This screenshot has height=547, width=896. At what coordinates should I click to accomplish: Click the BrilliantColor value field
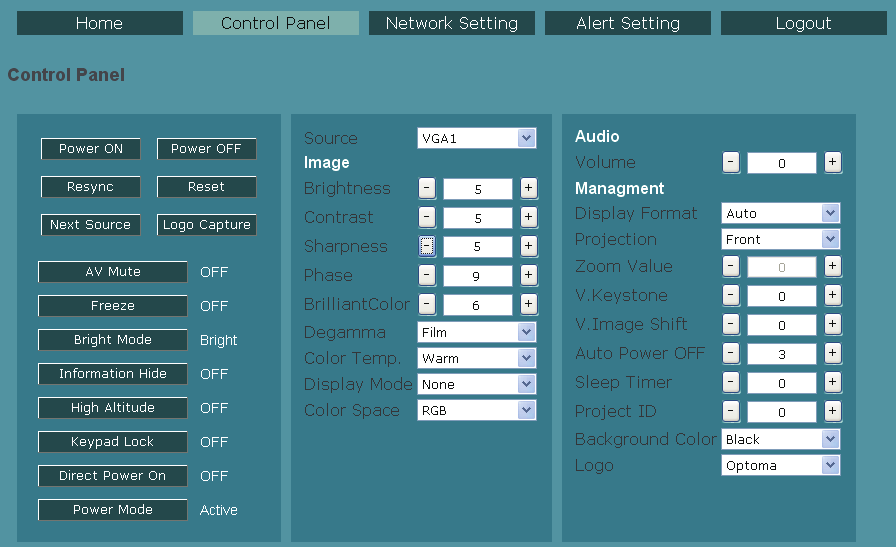[x=478, y=305]
